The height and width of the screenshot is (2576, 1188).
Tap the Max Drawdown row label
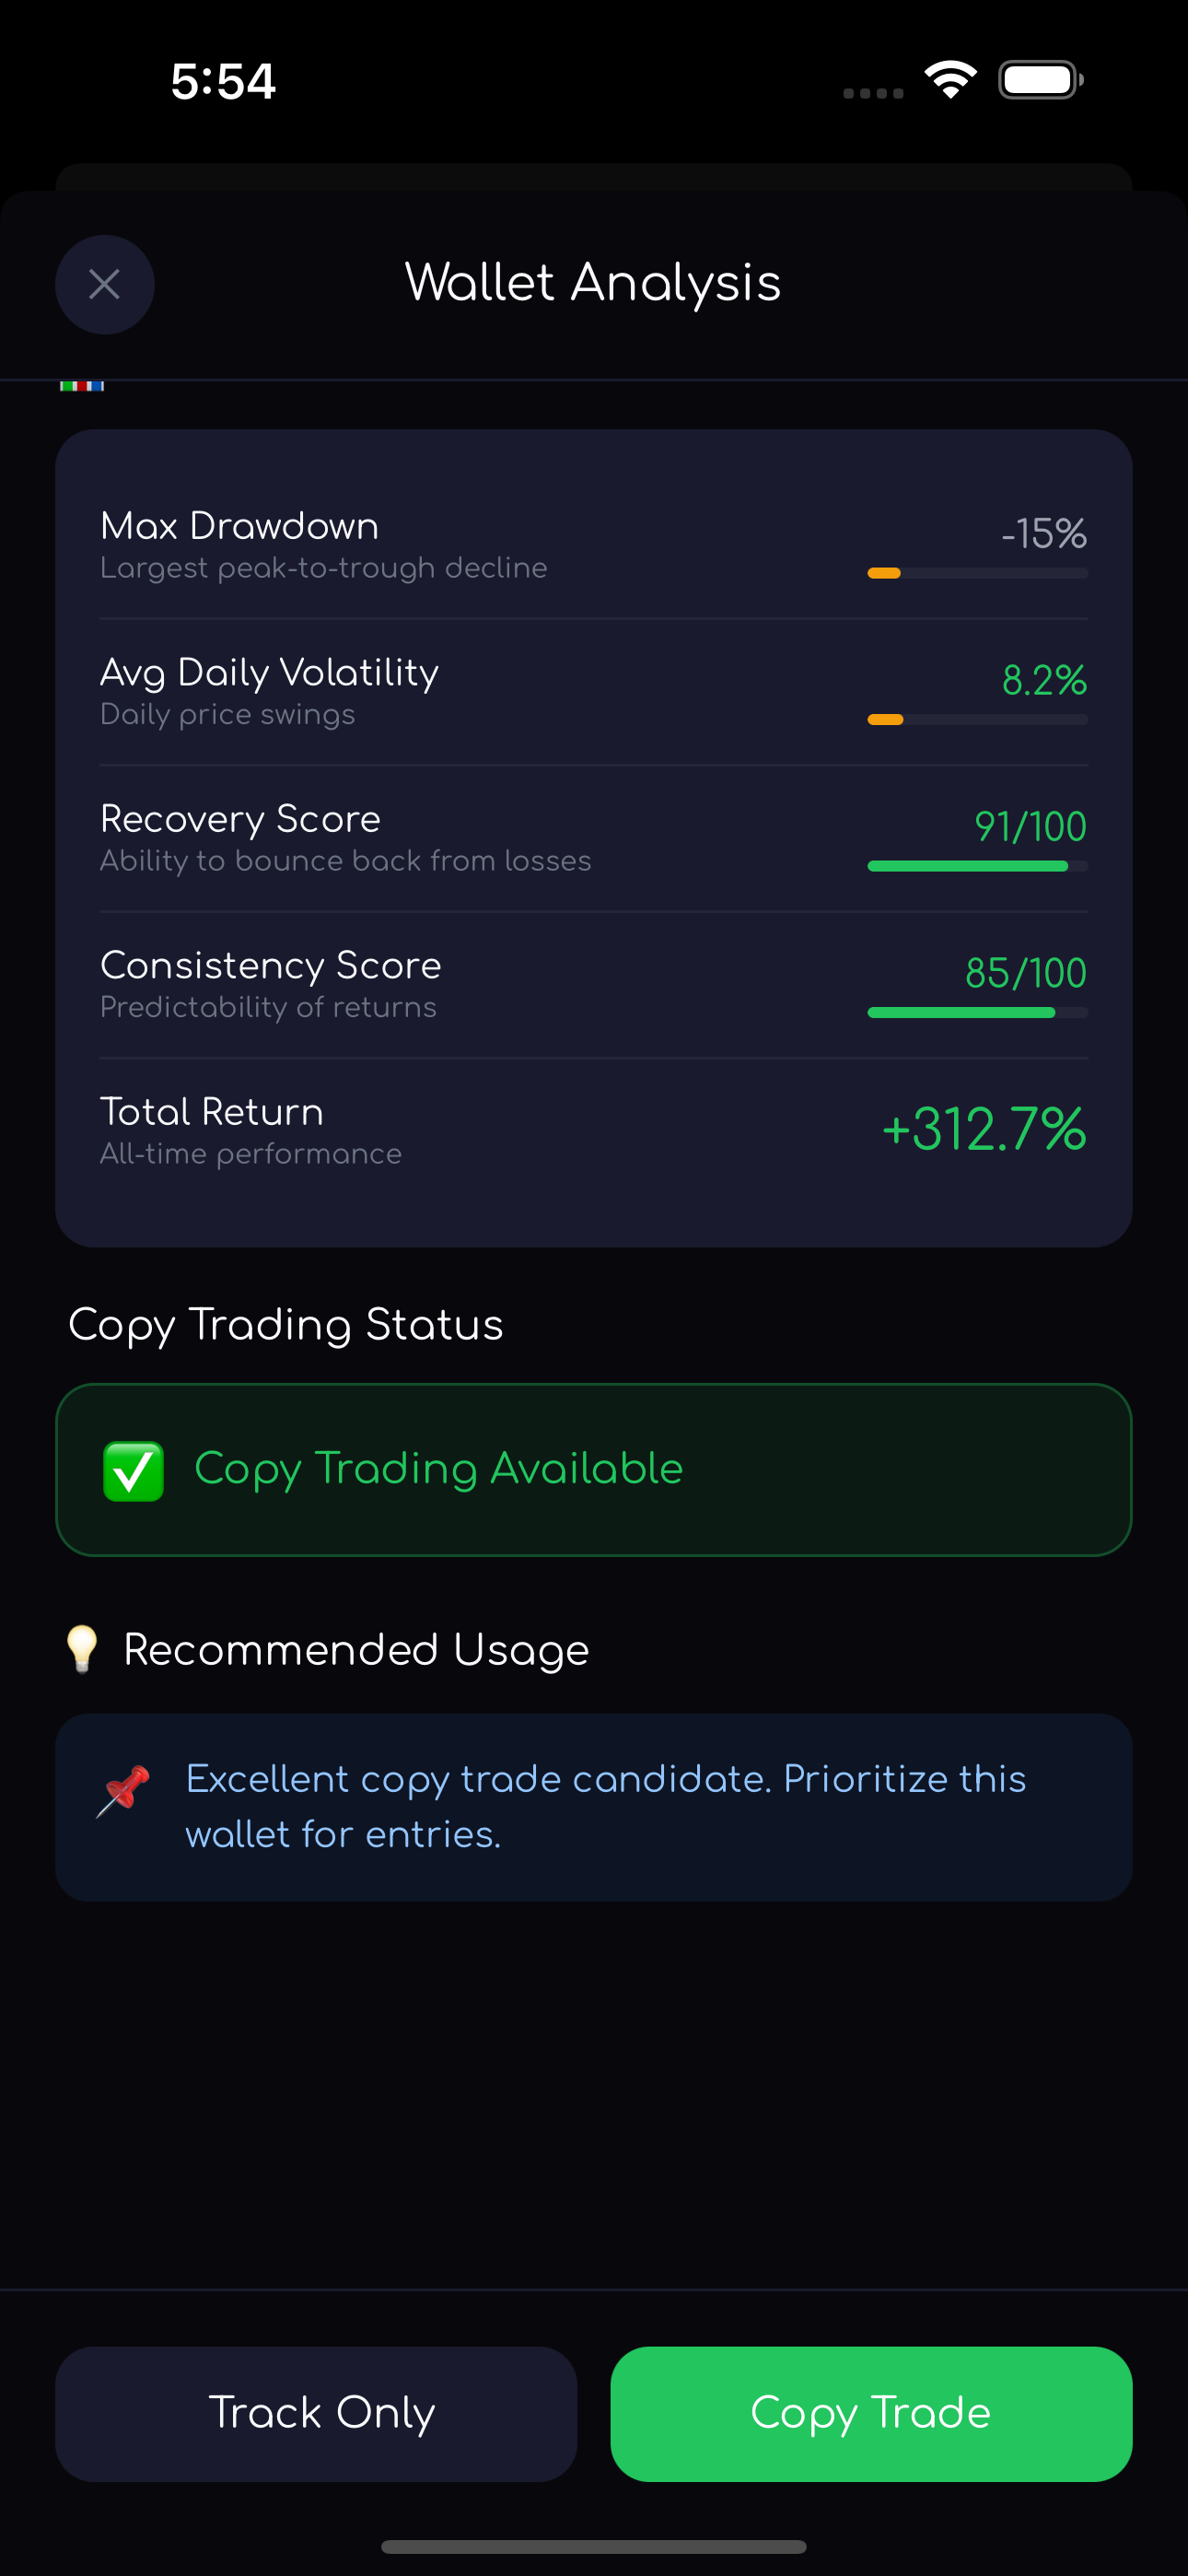(x=240, y=526)
